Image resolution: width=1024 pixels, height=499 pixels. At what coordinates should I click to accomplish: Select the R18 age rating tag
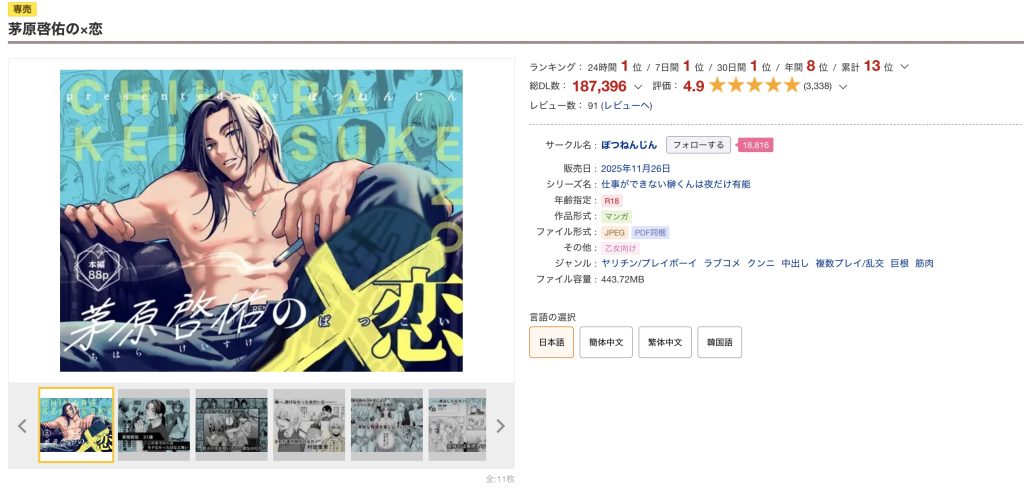click(611, 201)
